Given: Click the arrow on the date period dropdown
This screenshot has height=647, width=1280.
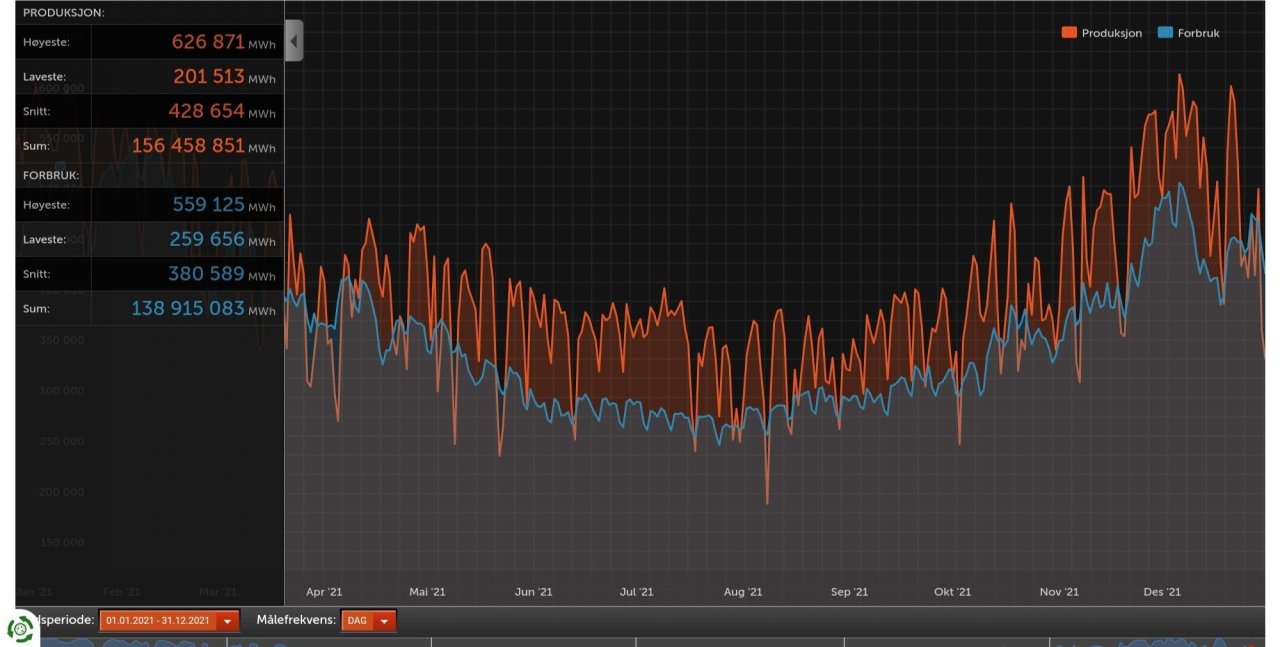Looking at the screenshot, I should 227,621.
